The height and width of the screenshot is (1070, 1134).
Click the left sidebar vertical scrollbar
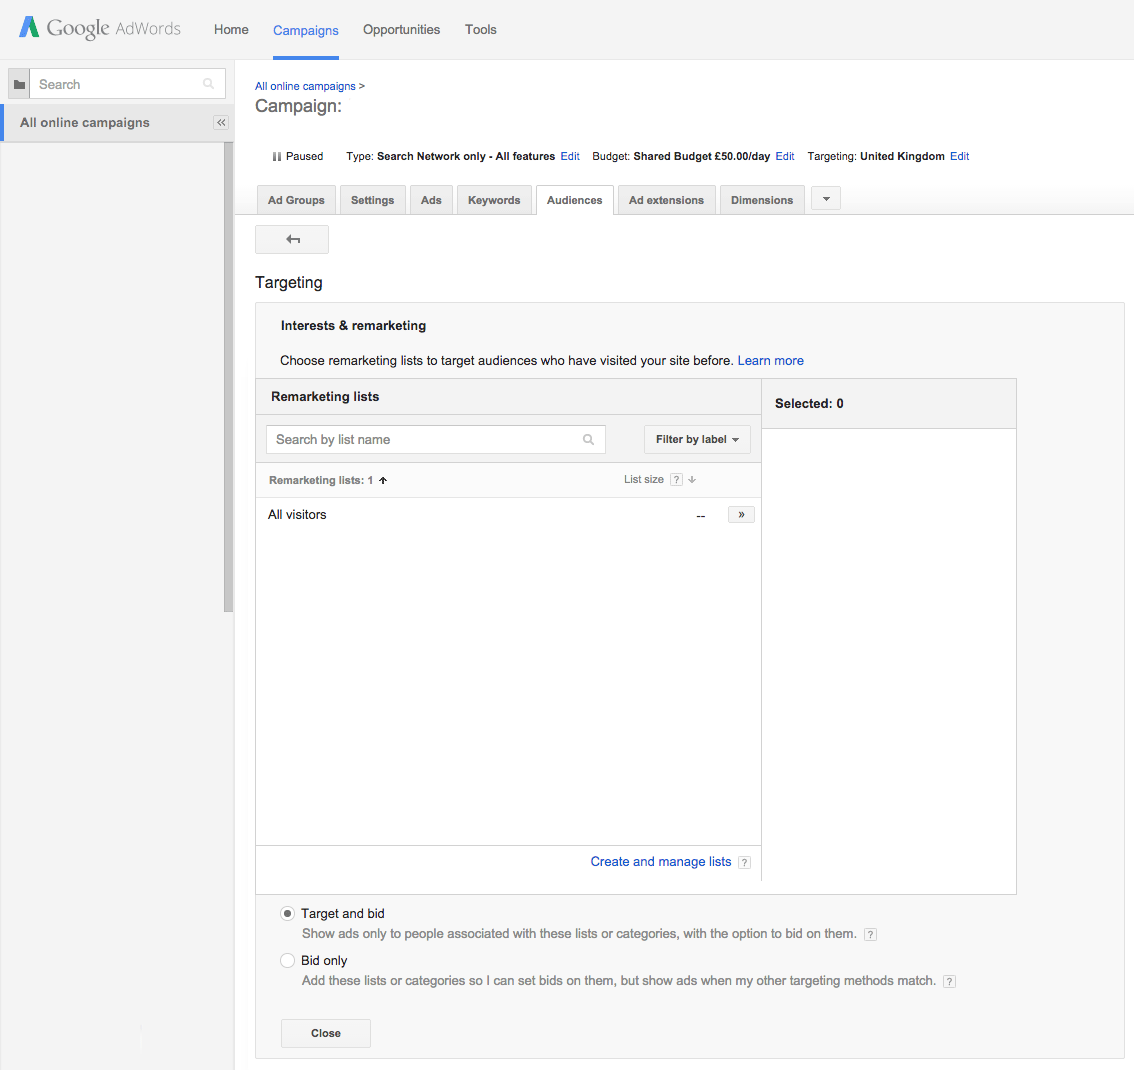(x=229, y=377)
